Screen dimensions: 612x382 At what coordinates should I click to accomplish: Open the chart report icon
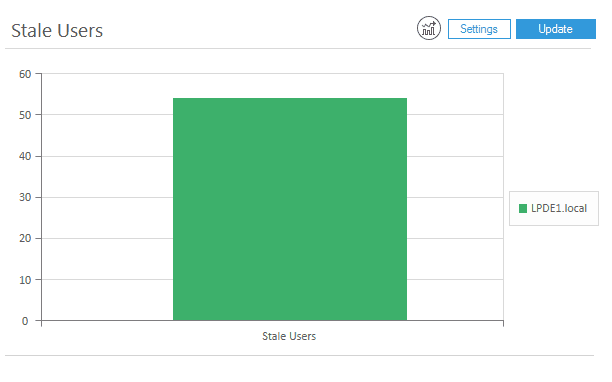point(429,28)
